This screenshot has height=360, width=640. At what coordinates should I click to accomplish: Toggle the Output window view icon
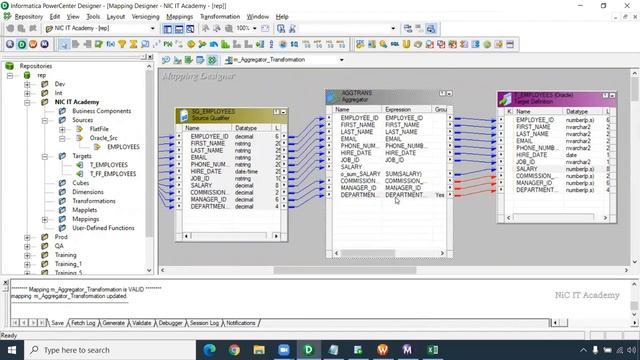(179, 29)
